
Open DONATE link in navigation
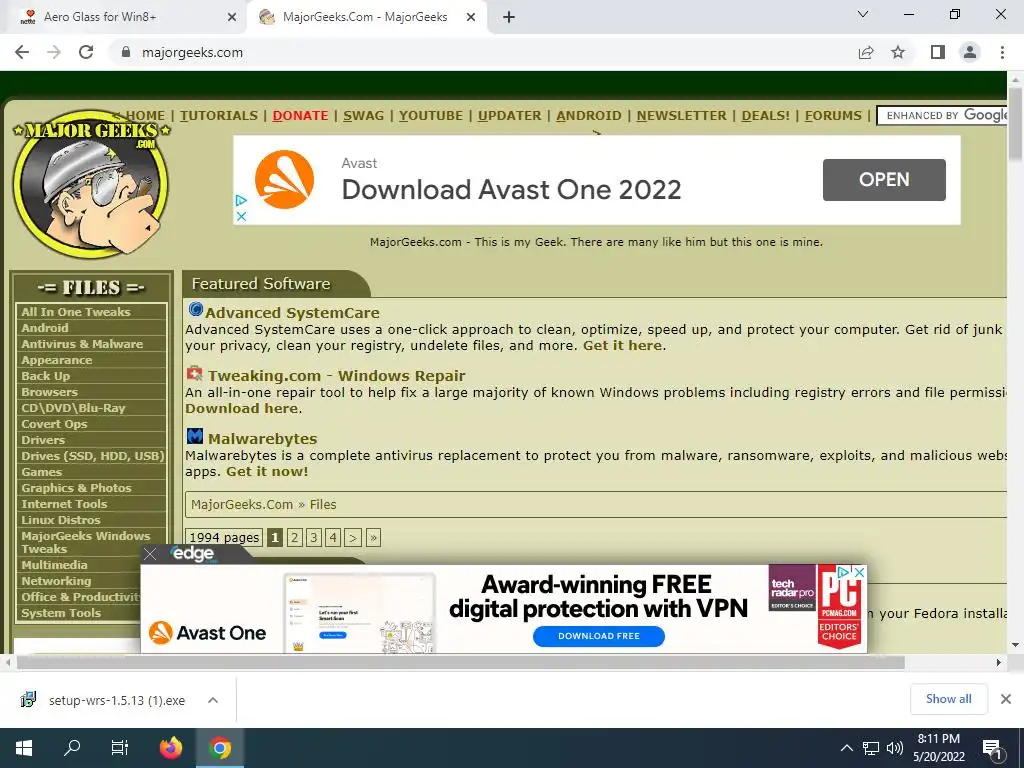click(x=300, y=116)
